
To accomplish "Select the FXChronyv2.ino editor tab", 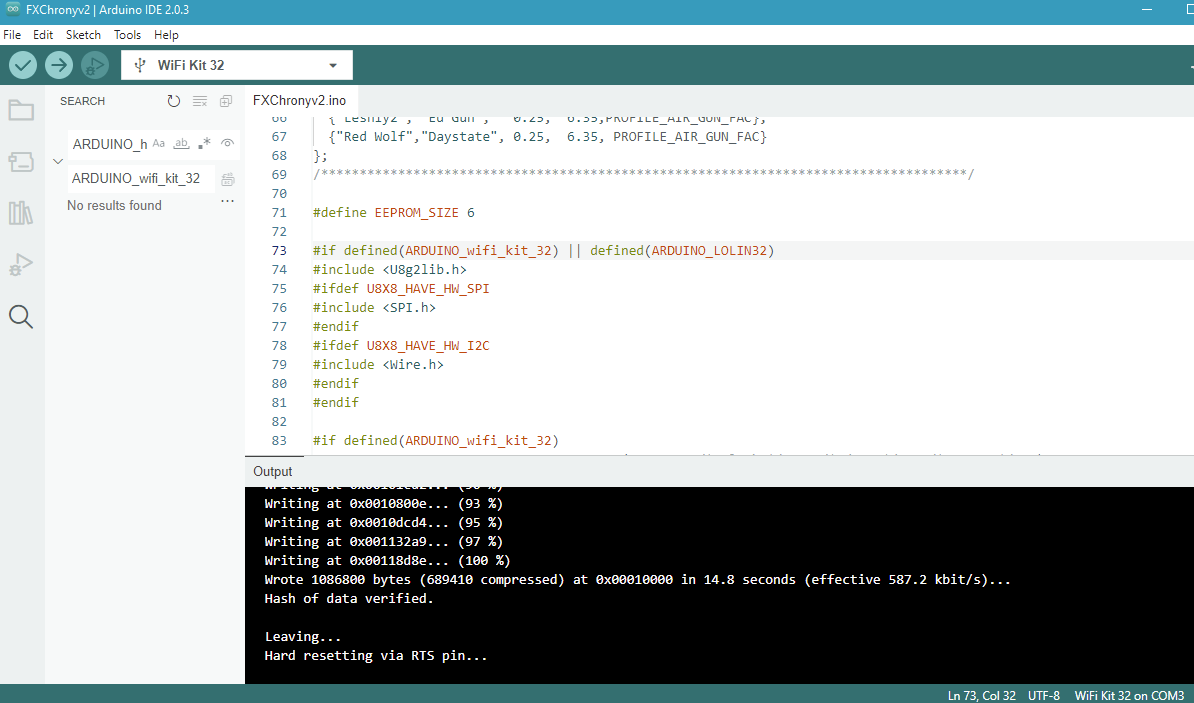I will [x=299, y=101].
